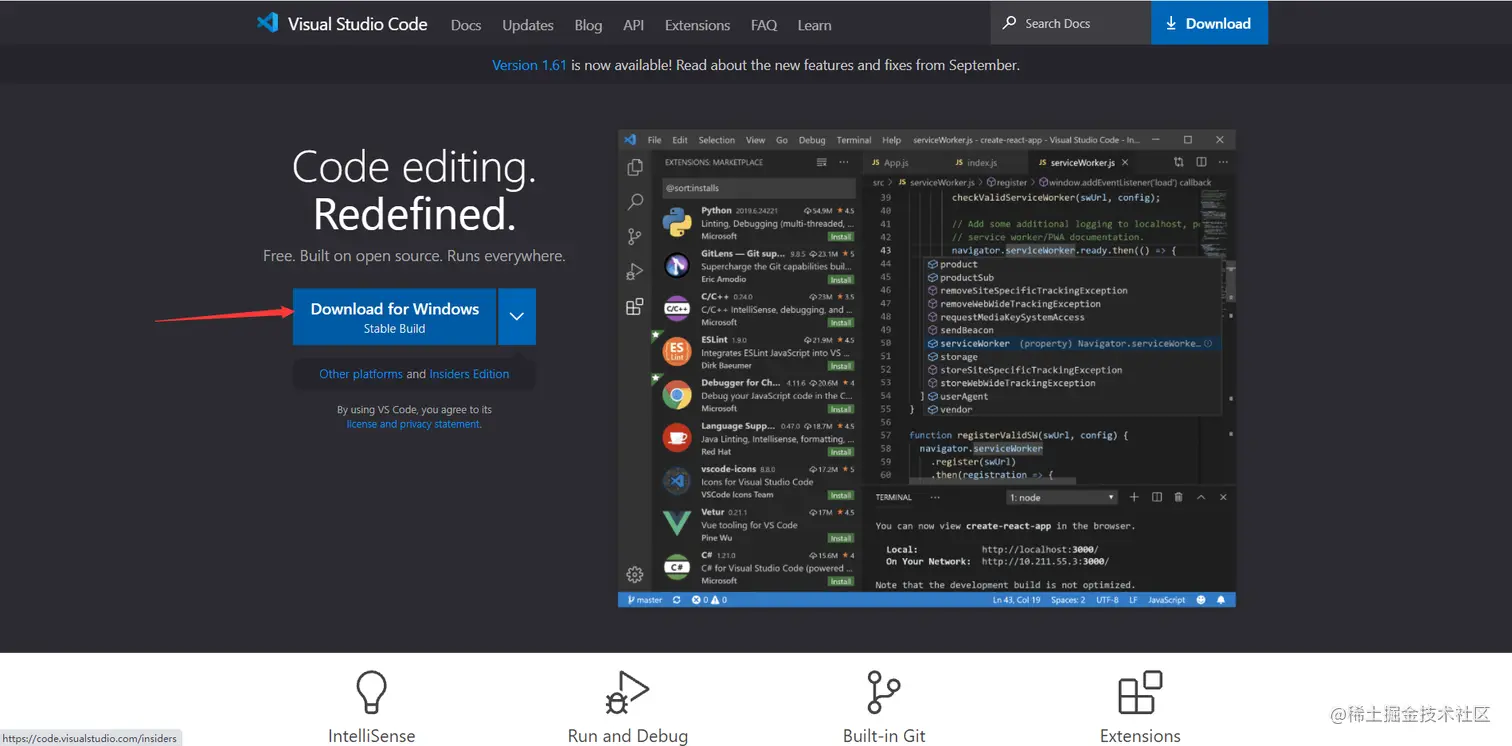Open the Insiders Edition link

tap(469, 374)
